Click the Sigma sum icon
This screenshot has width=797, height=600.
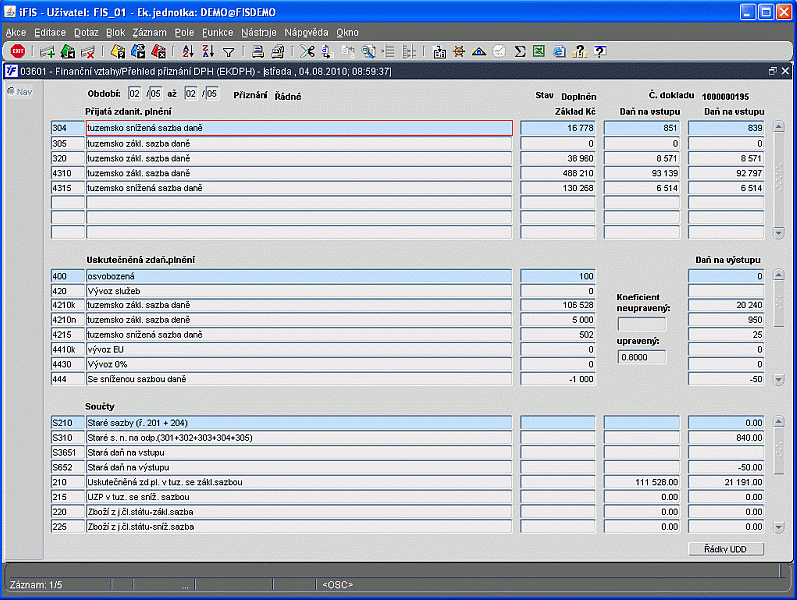tap(518, 51)
